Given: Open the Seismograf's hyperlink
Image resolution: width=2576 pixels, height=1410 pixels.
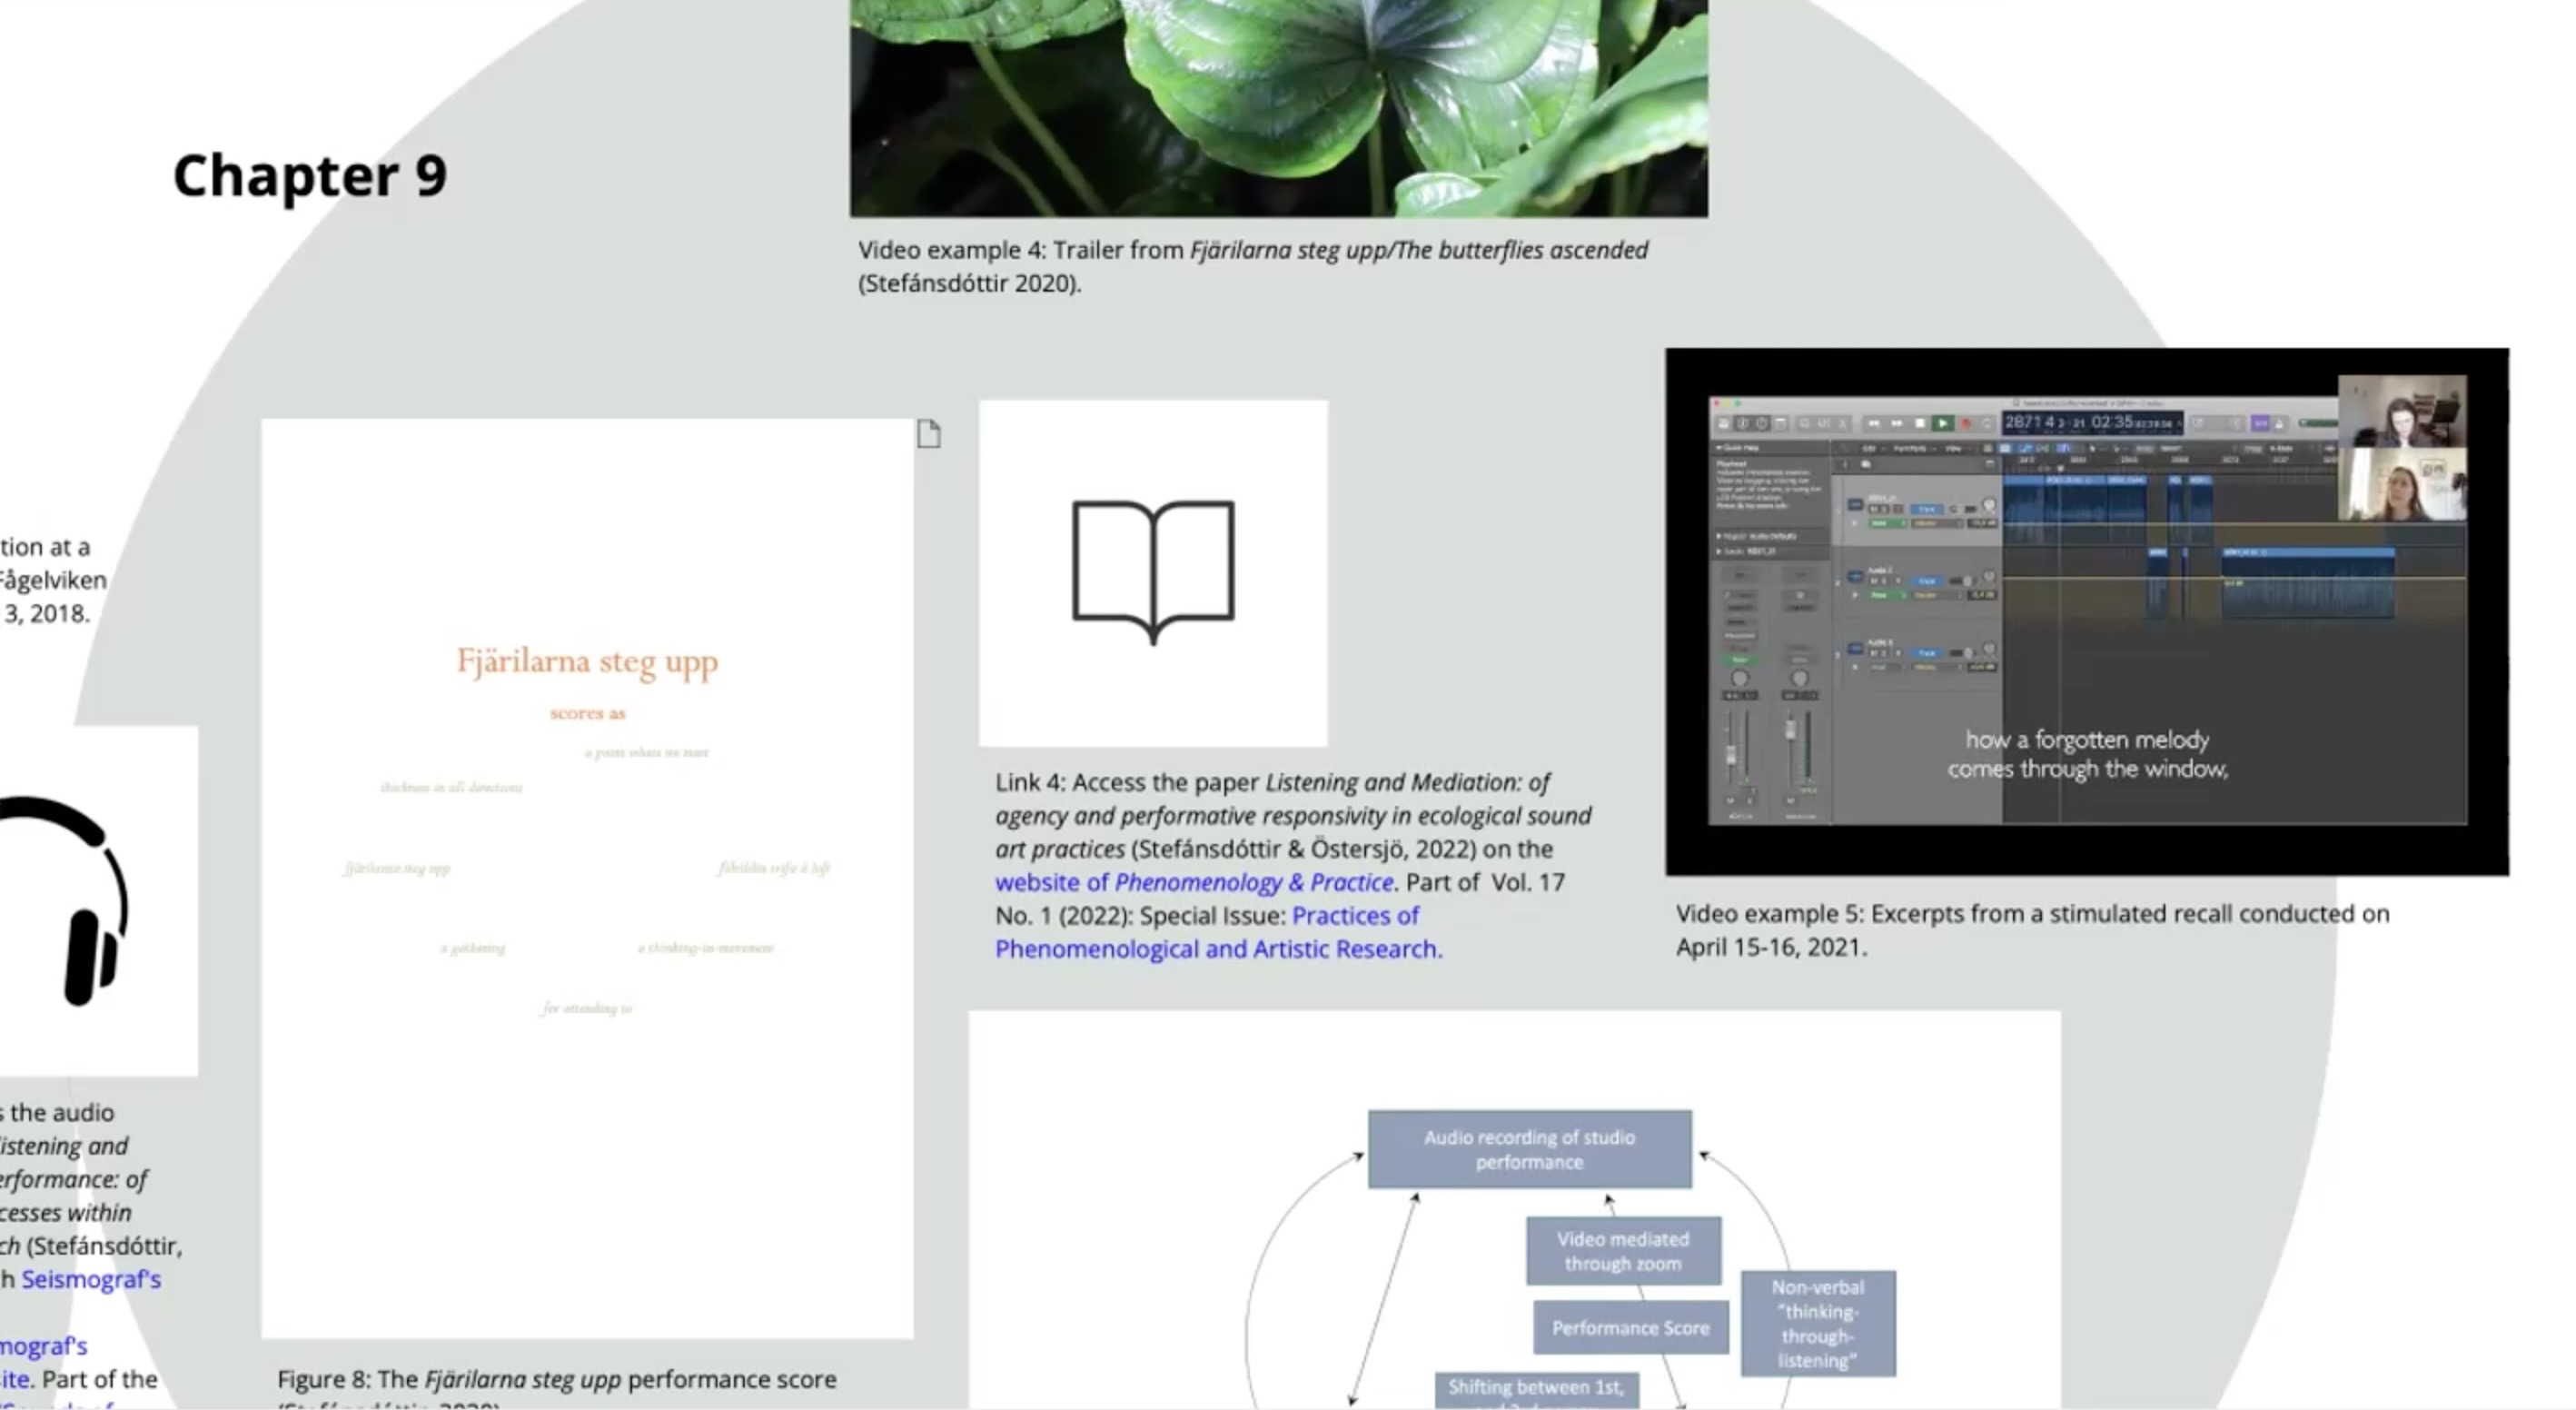Looking at the screenshot, I should [91, 1279].
